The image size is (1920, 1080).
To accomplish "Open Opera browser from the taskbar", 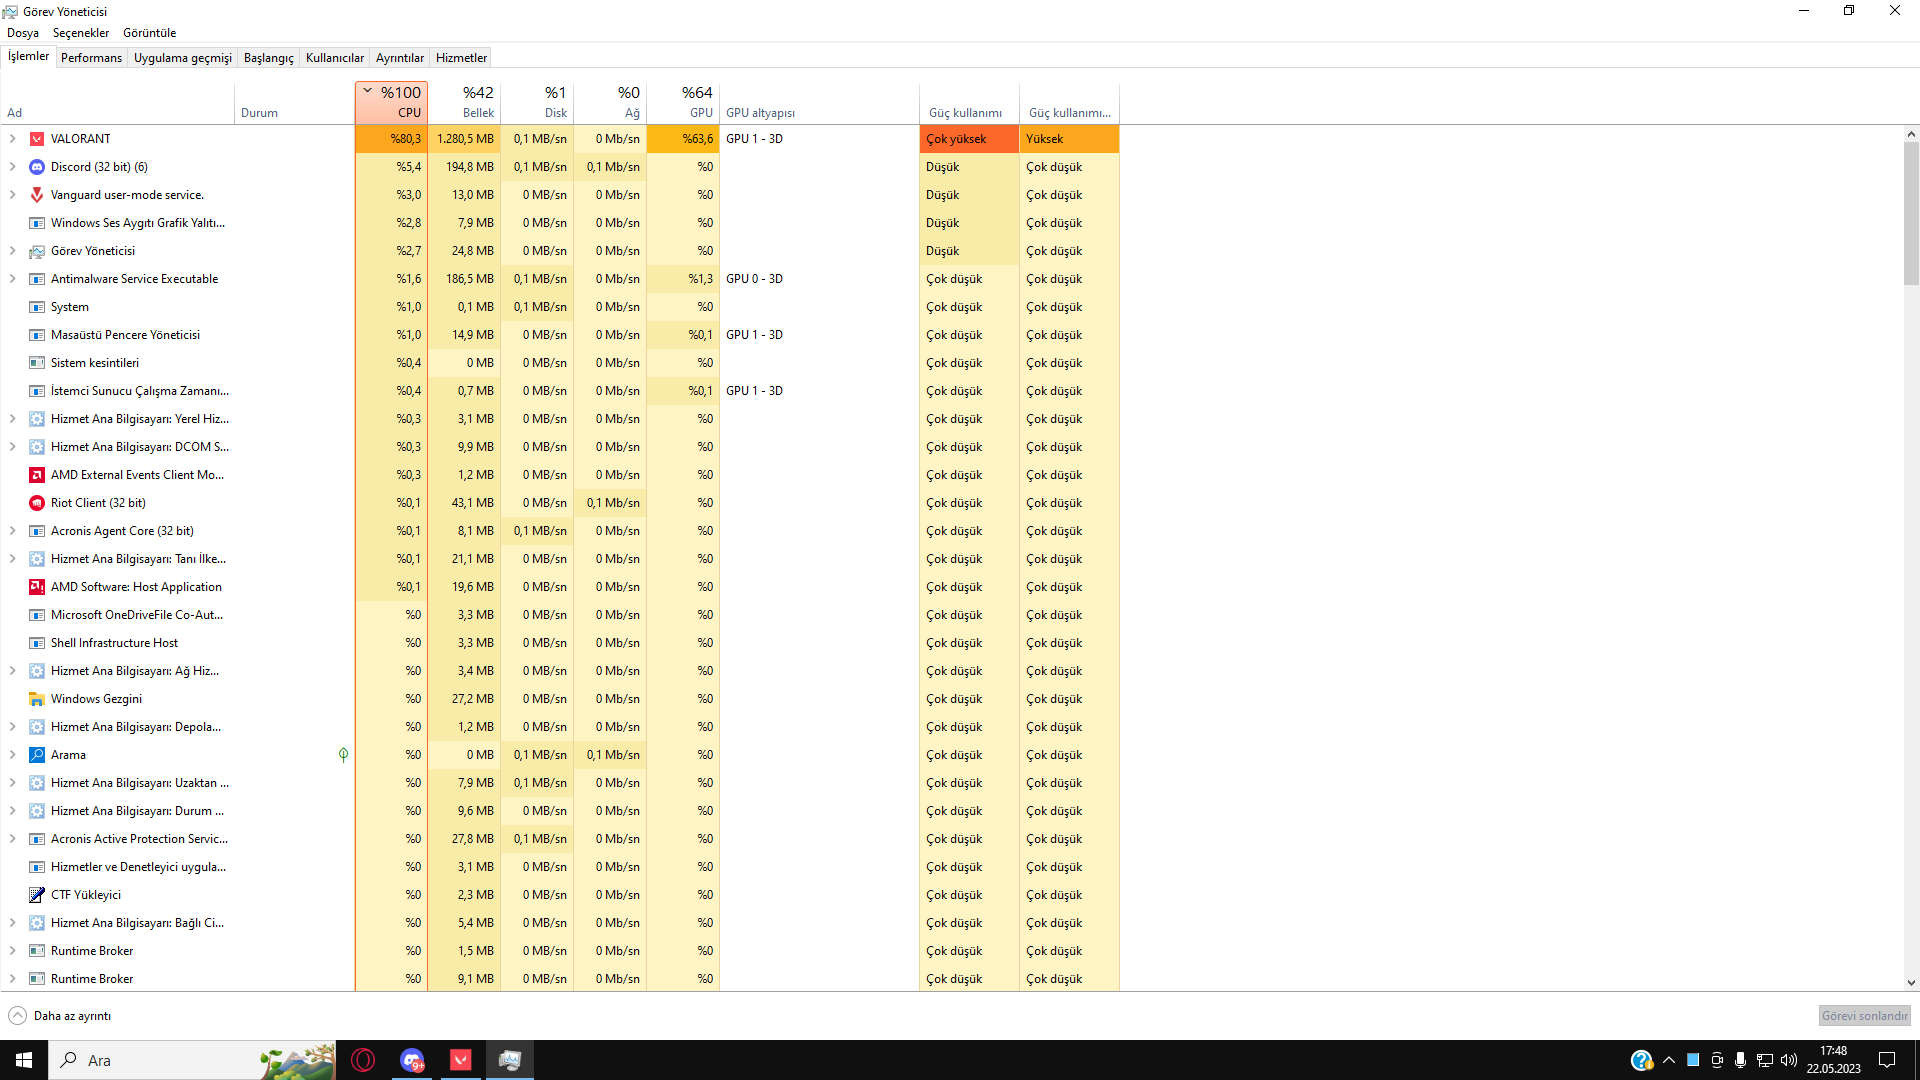I will tap(363, 1060).
